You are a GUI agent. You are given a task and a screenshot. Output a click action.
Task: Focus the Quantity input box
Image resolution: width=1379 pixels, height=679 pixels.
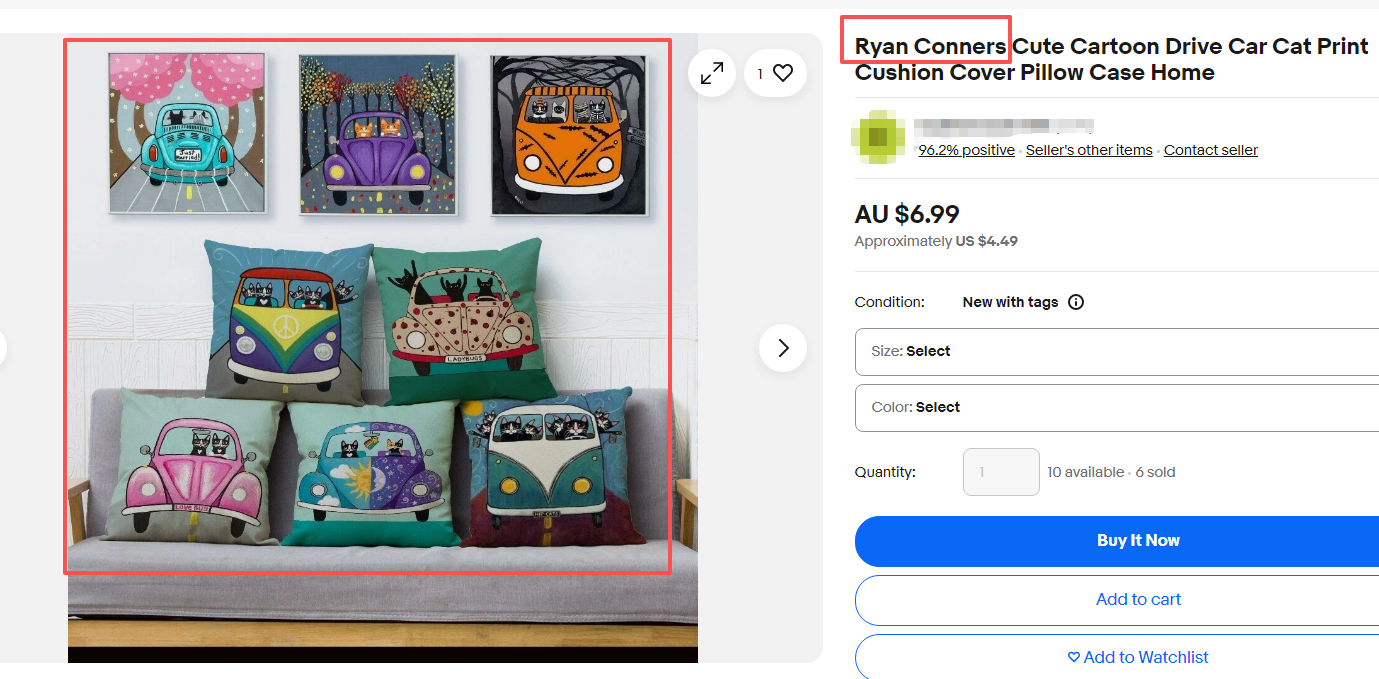point(1001,472)
